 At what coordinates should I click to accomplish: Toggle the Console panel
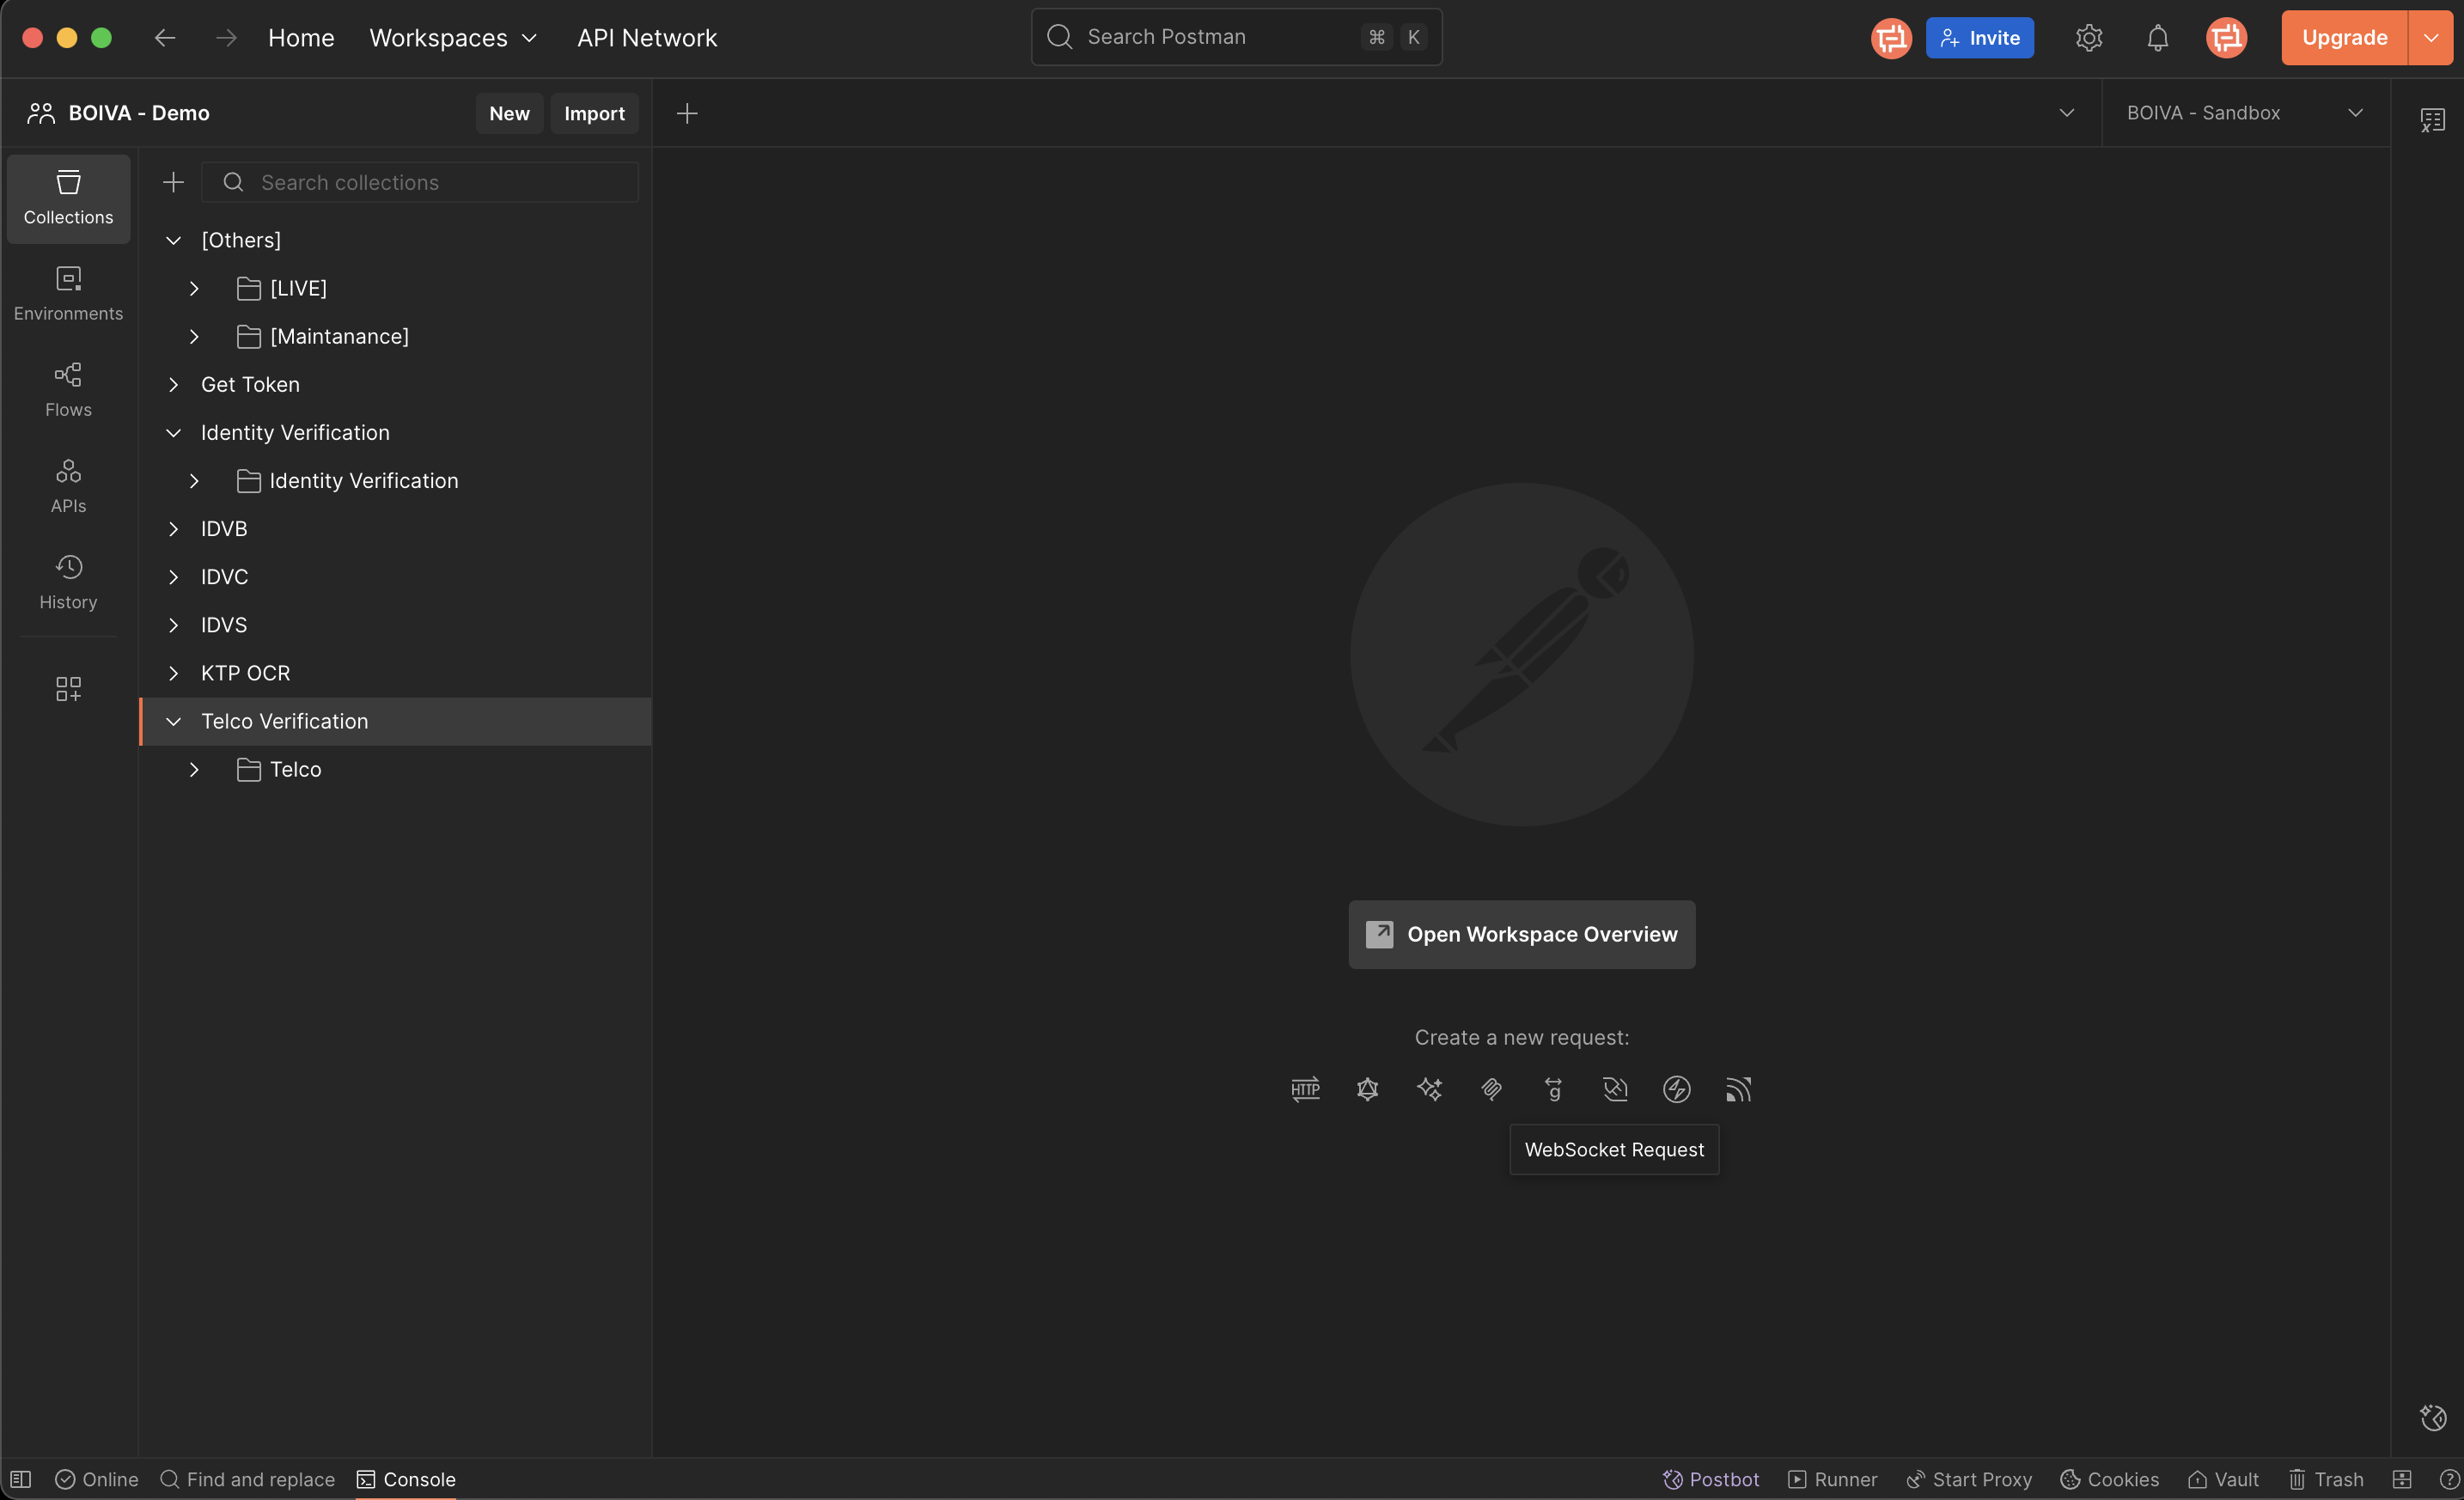[406, 1479]
